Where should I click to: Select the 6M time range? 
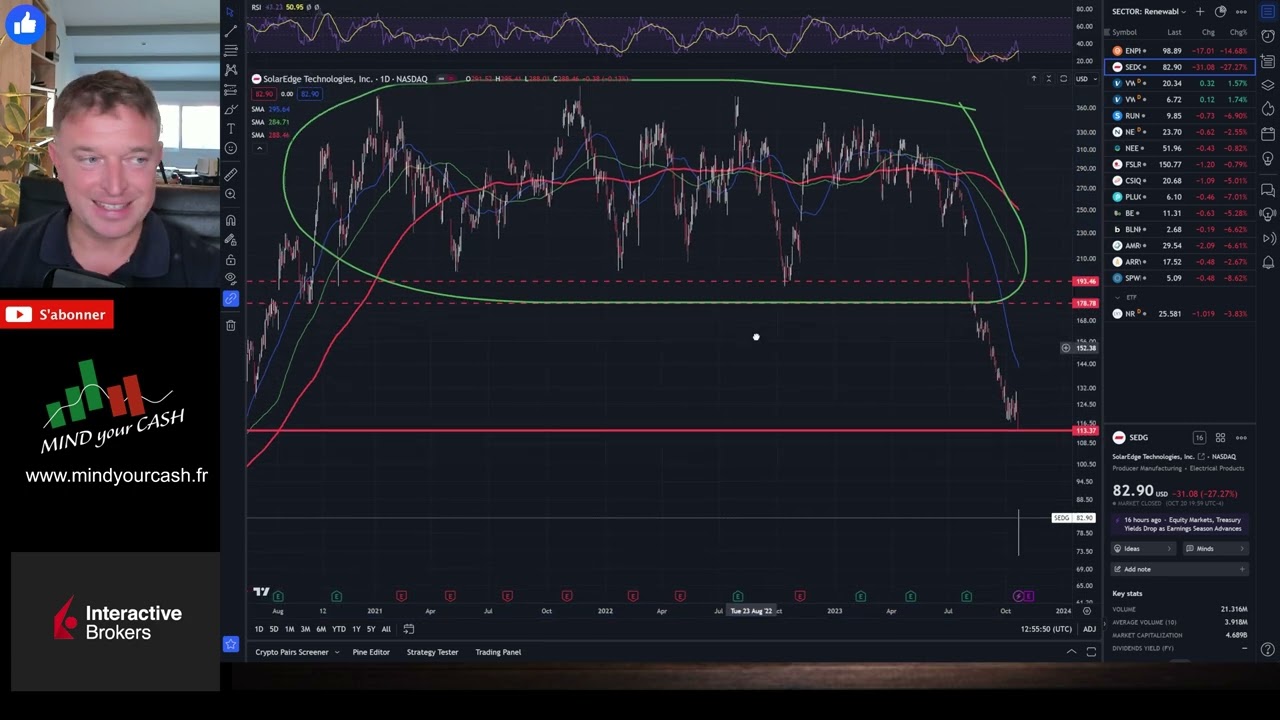(321, 629)
